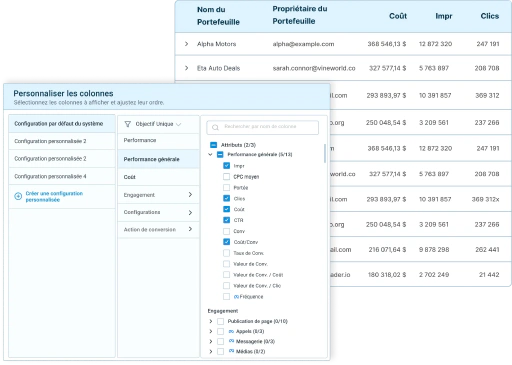This screenshot has width=512, height=365.
Task: Click the magnifier icon in the column search box
Action: click(215, 127)
